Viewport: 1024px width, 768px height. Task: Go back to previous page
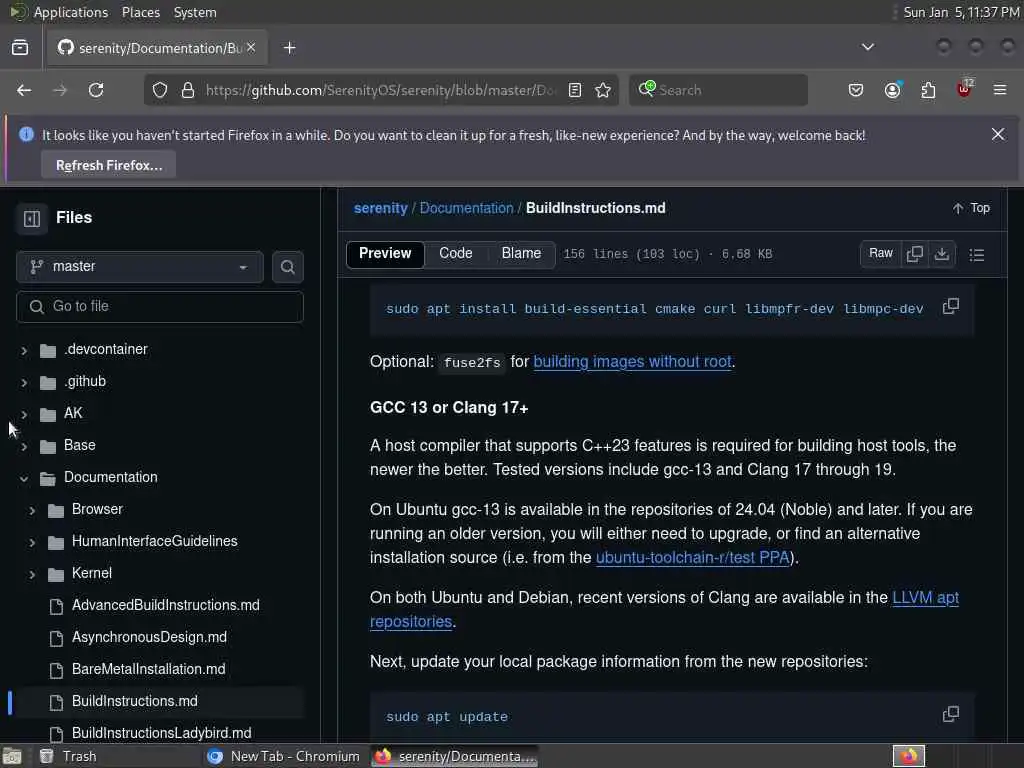(24, 90)
